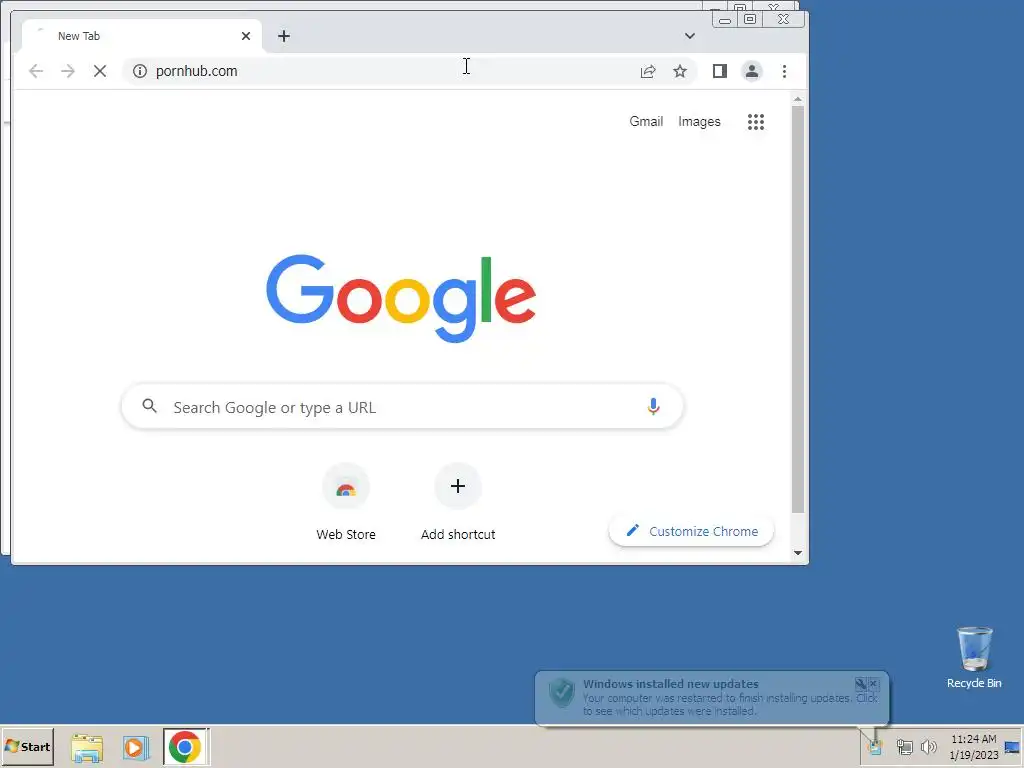Viewport: 1024px width, 768px height.
Task: Go forward to the next page
Action: point(68,71)
